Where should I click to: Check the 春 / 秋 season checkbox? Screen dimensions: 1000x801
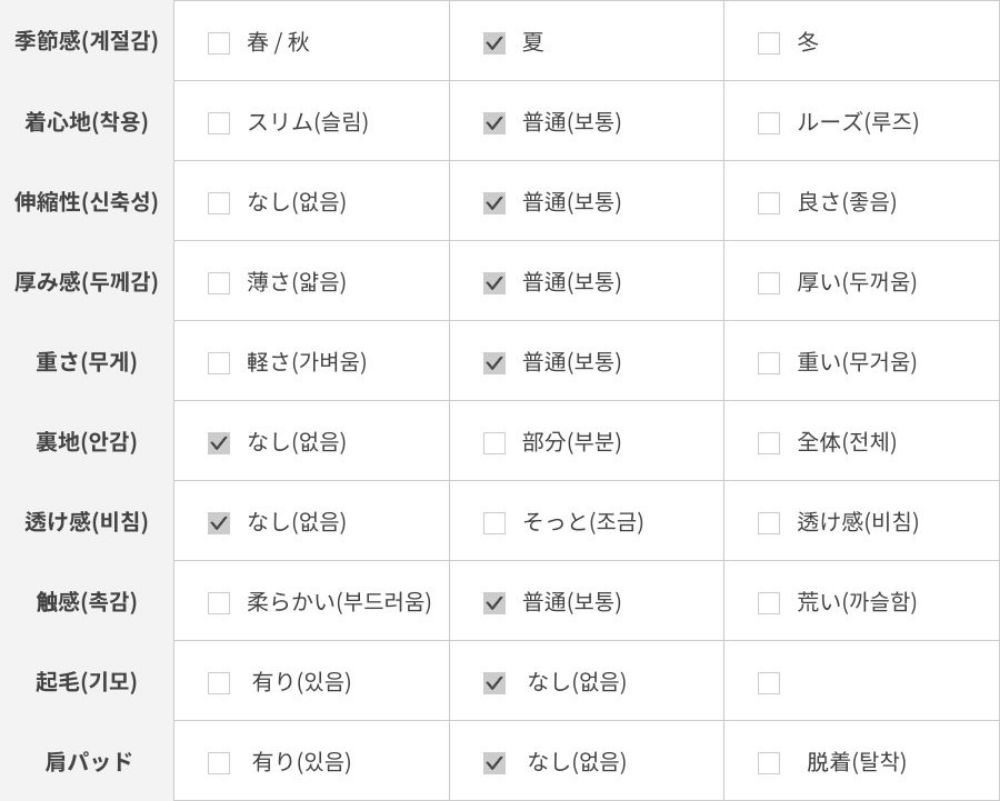pos(218,44)
